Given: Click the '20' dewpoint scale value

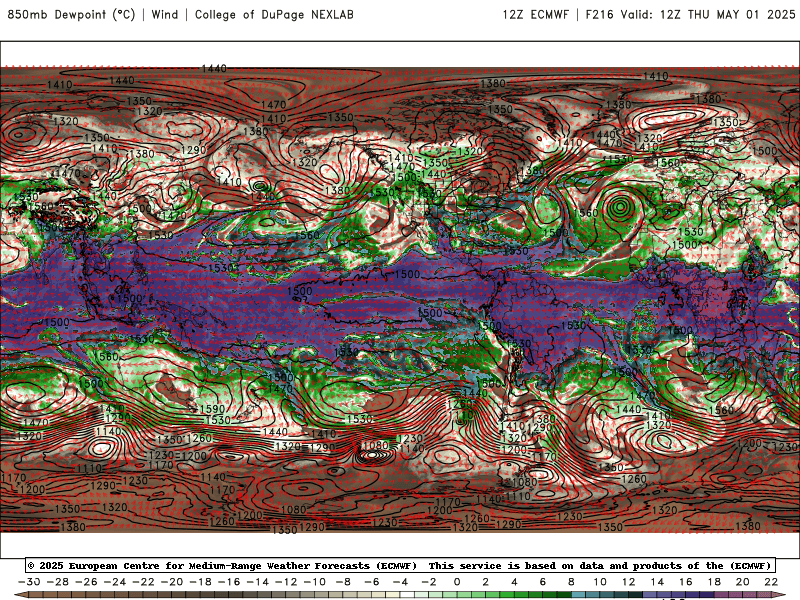Looking at the screenshot, I should click(743, 582).
